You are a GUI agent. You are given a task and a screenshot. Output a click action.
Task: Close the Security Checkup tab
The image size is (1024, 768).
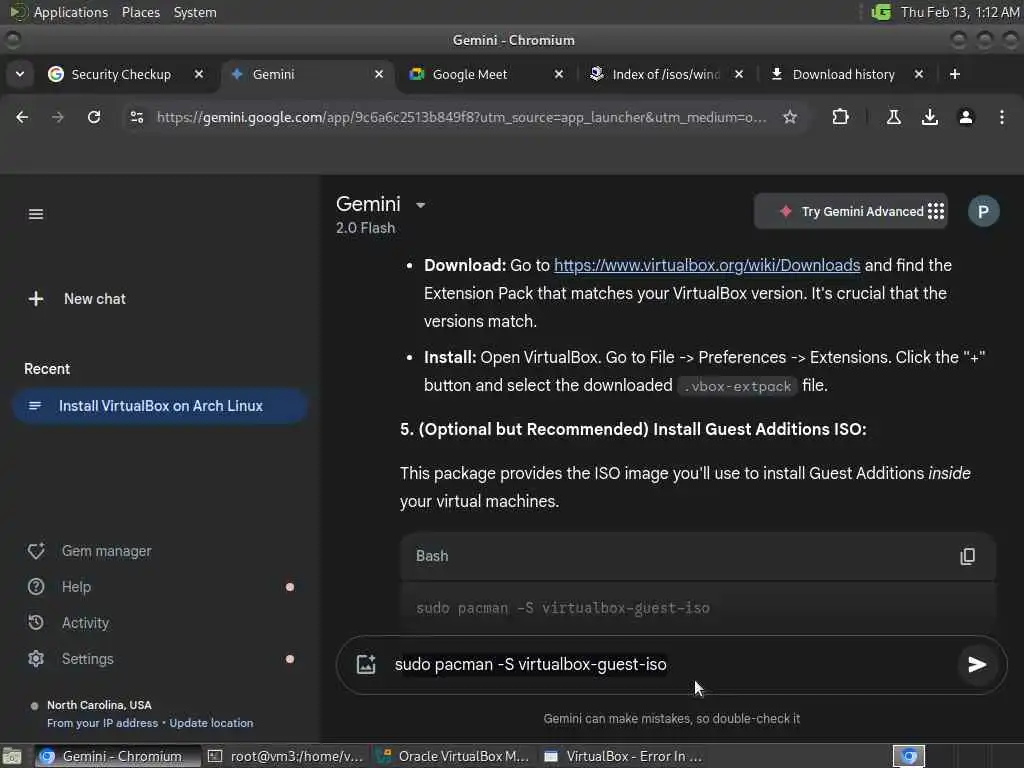pos(199,74)
